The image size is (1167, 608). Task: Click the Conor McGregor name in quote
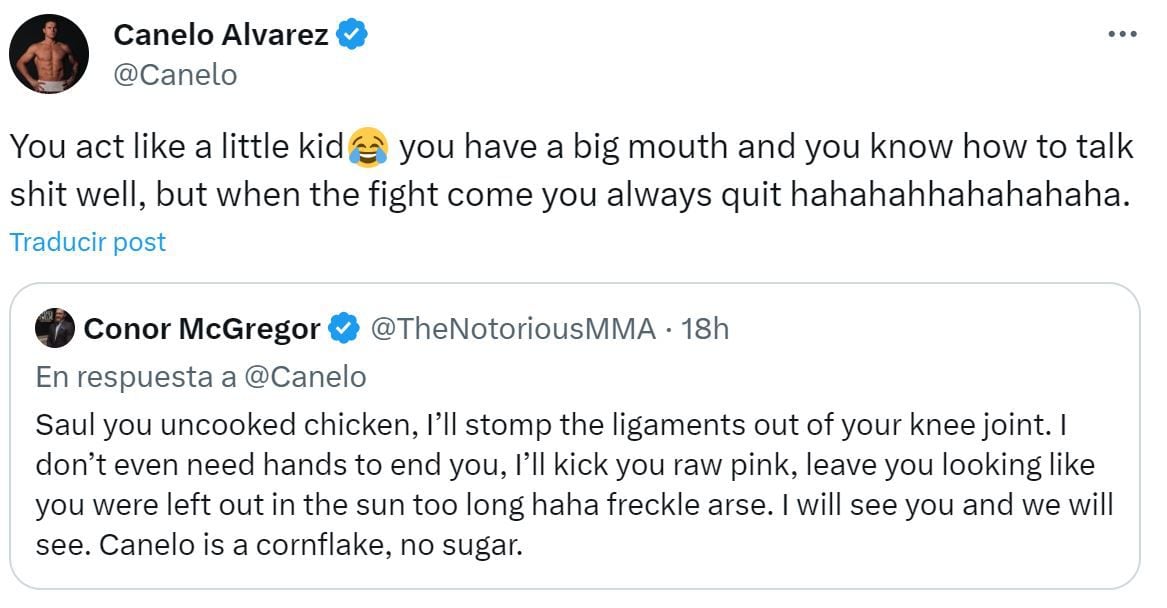point(203,328)
